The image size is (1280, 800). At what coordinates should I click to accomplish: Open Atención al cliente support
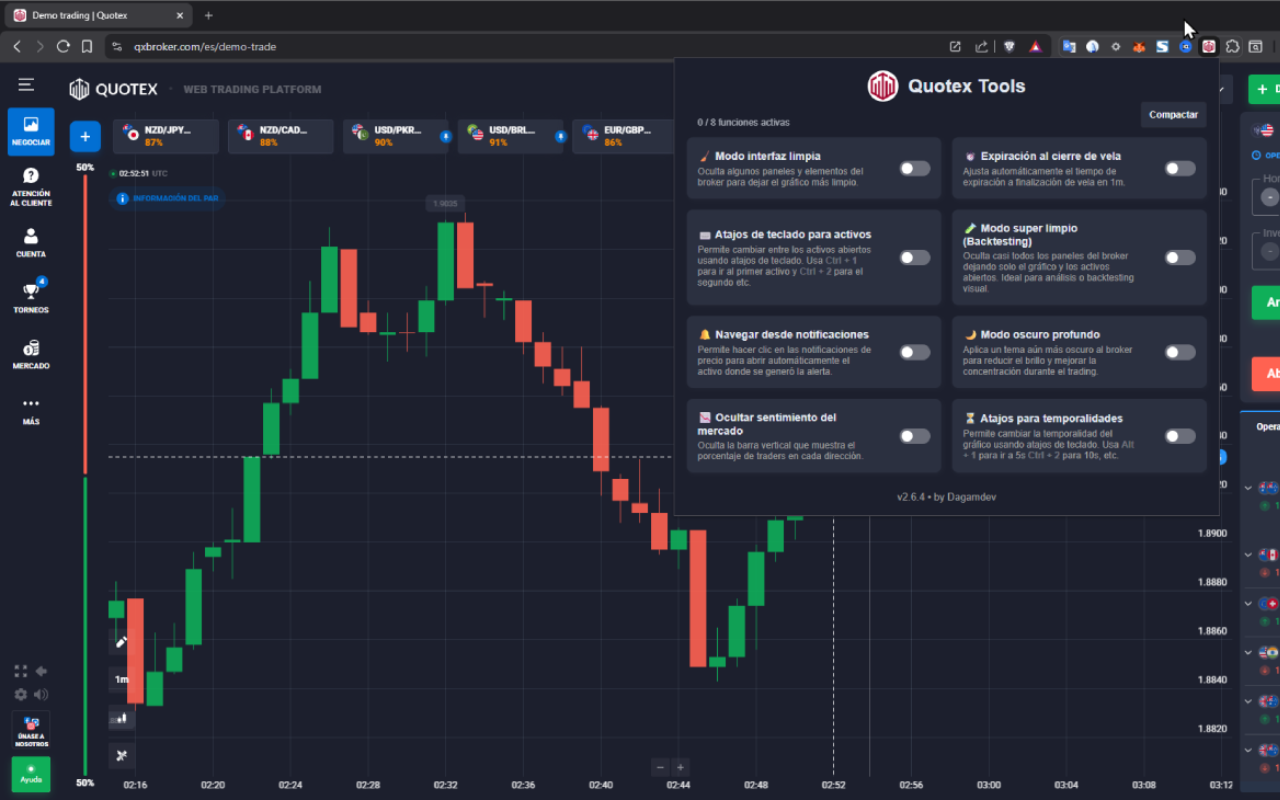coord(31,188)
